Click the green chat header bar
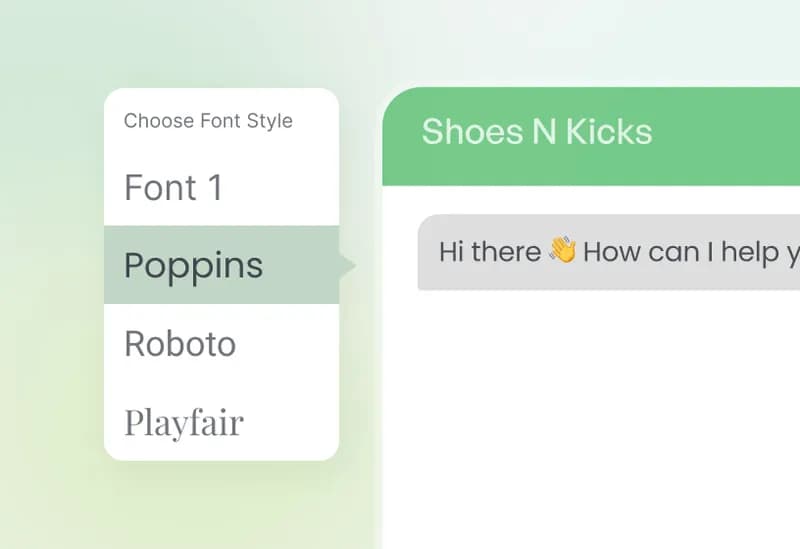This screenshot has height=549, width=800. tap(591, 136)
